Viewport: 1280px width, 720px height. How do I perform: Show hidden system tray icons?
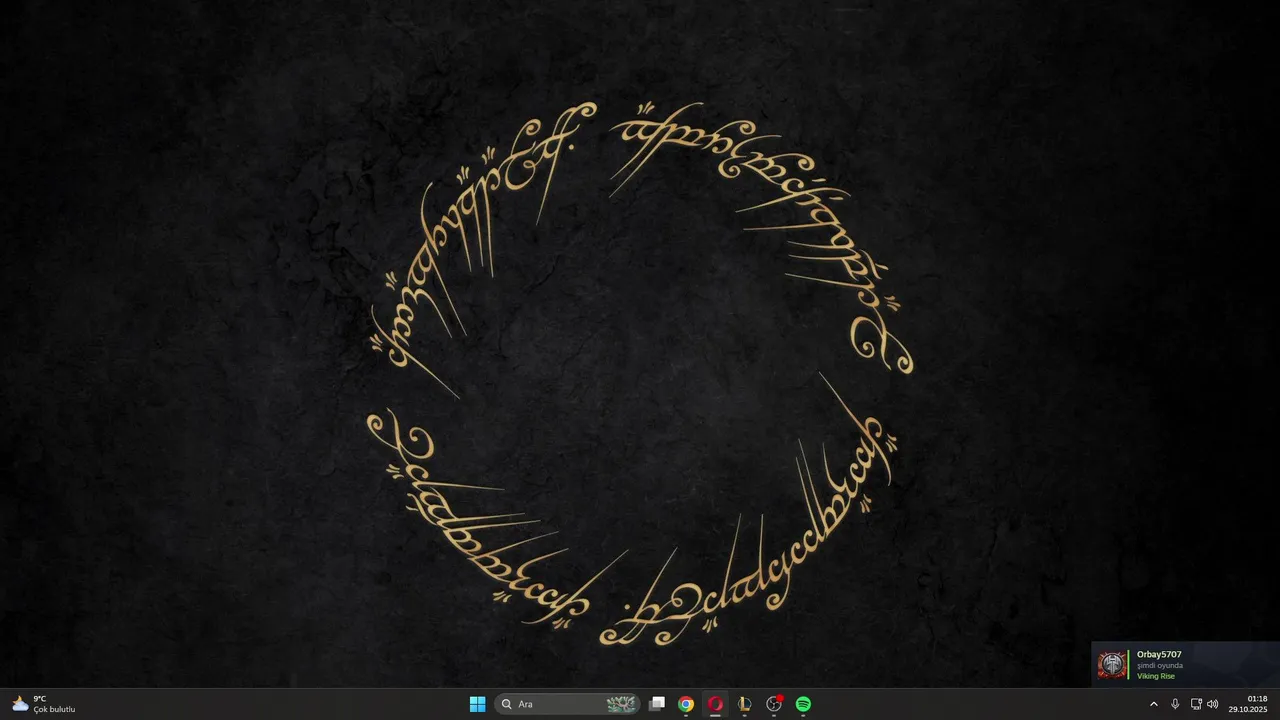(1153, 704)
